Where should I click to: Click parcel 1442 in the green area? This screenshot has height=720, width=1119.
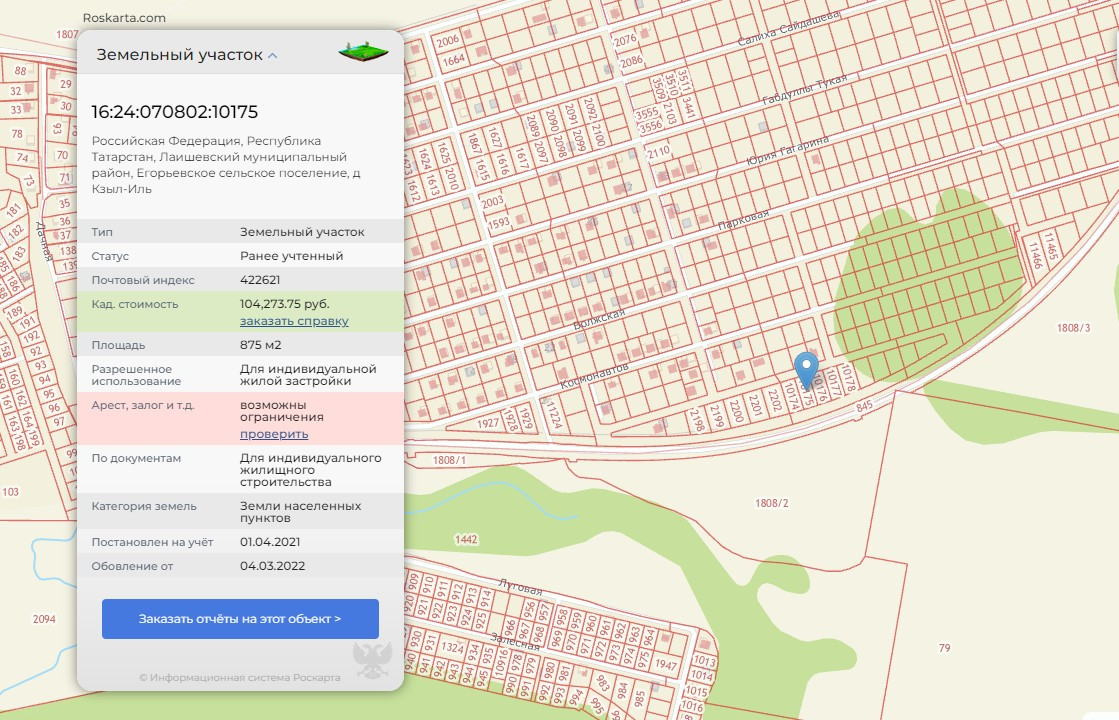click(x=466, y=540)
